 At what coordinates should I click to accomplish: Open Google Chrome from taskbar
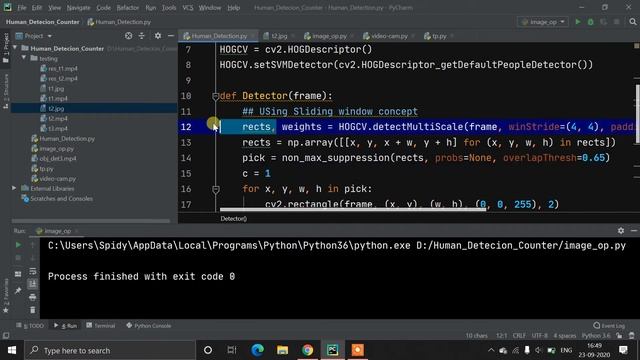[307, 350]
